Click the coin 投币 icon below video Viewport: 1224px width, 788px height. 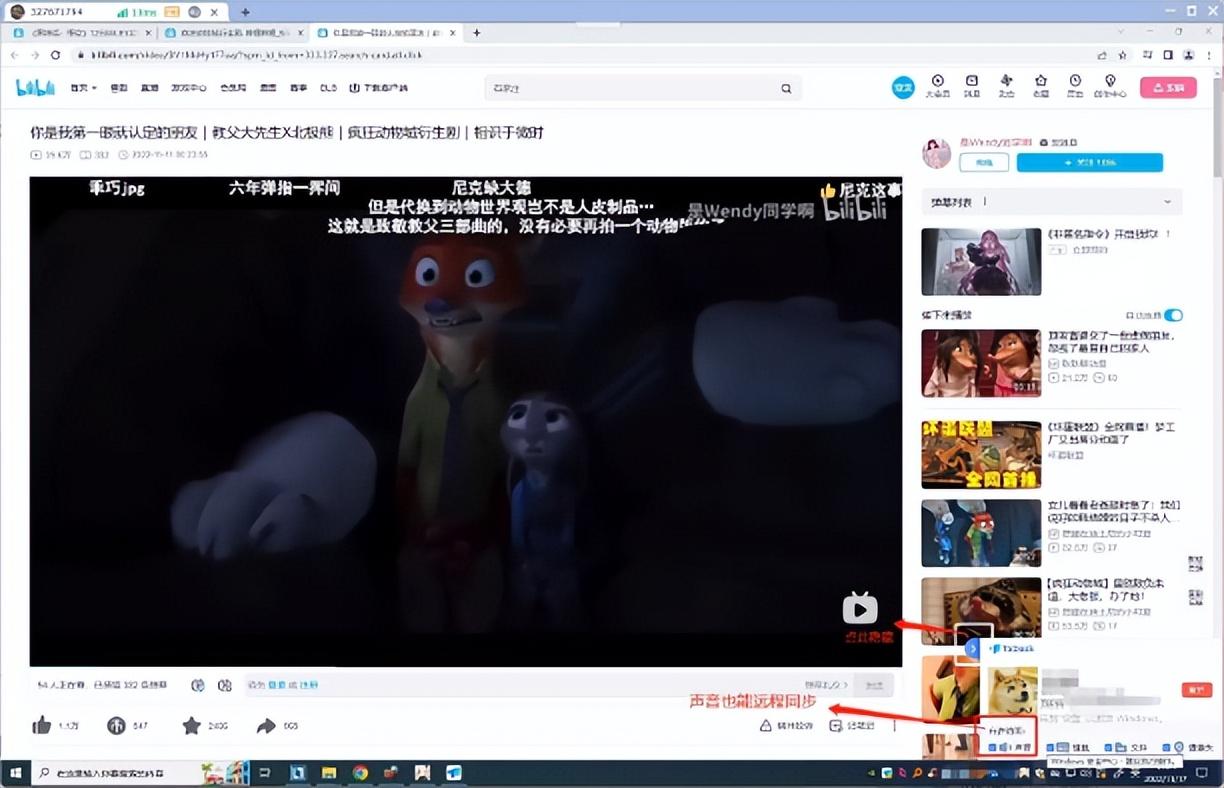coord(116,726)
